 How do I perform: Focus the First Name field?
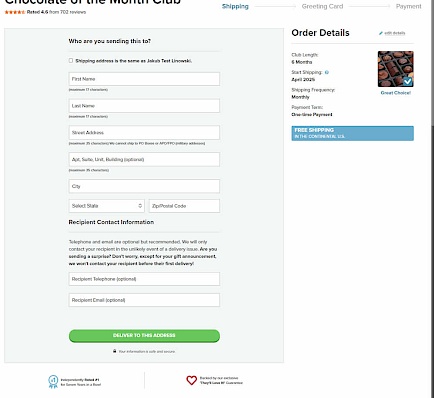click(144, 79)
